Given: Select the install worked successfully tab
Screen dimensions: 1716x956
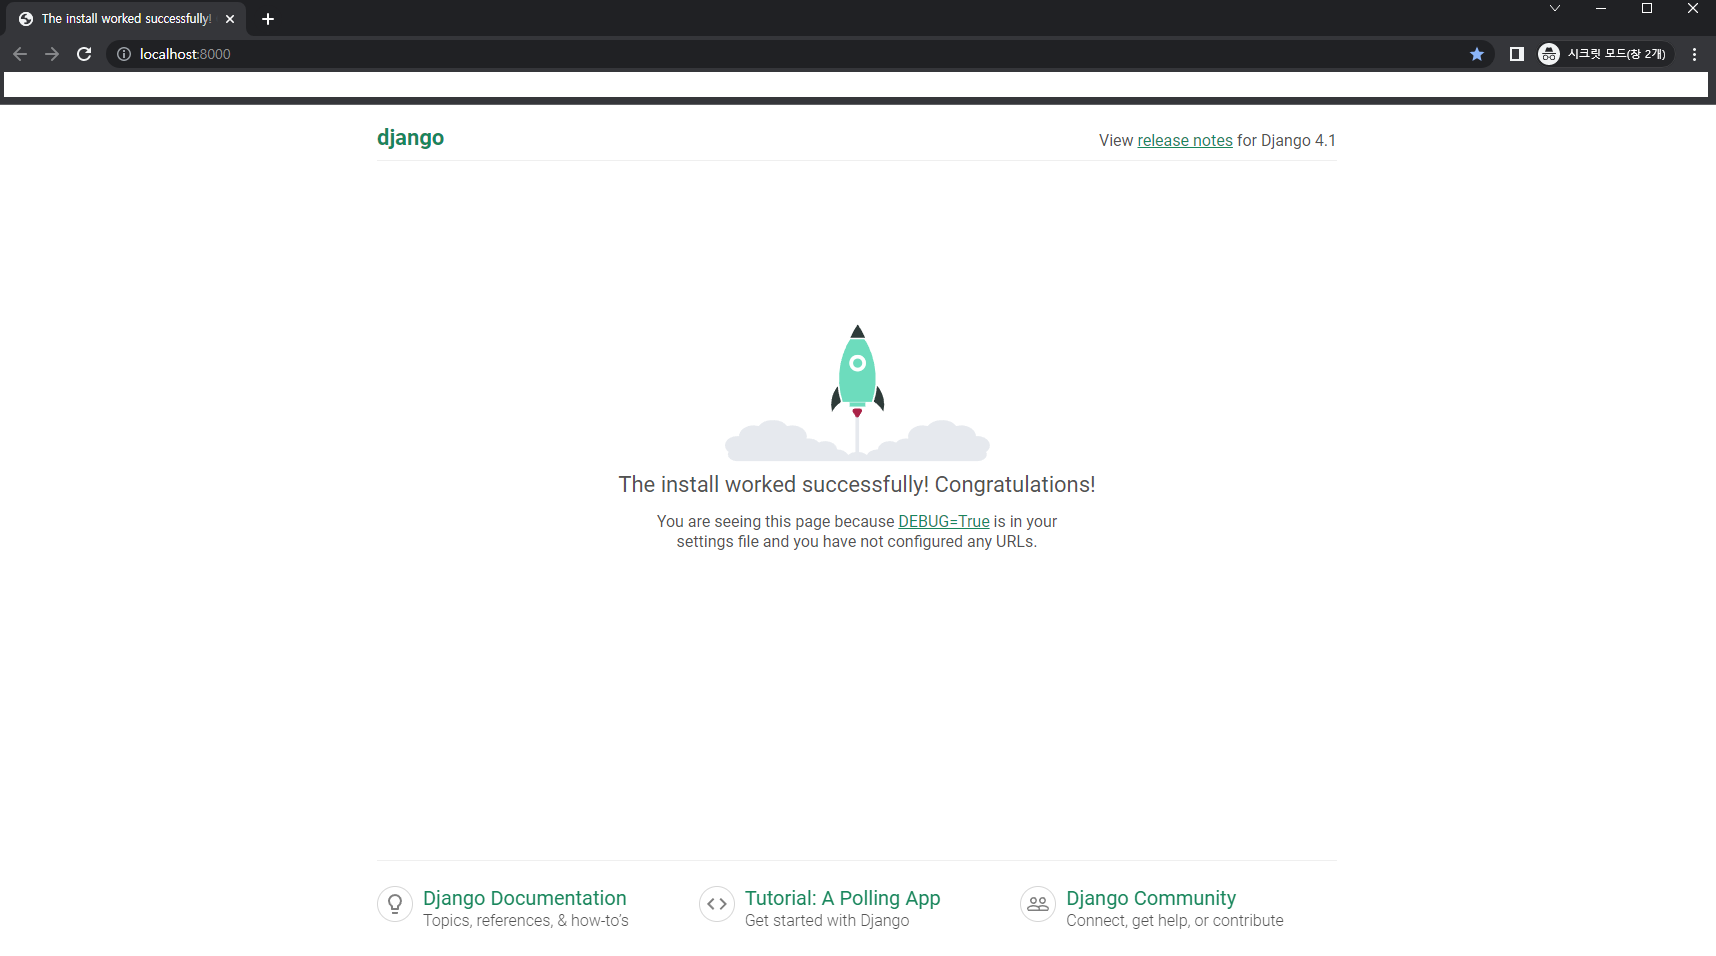Looking at the screenshot, I should click(126, 19).
